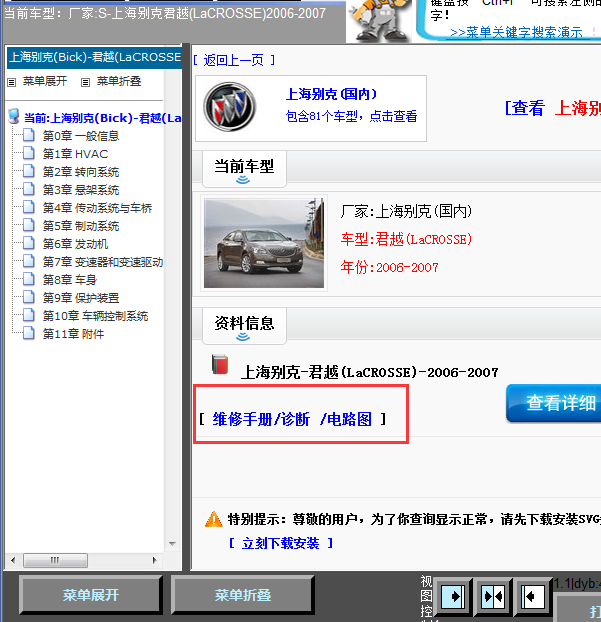Go back via 返回上一页 link

pos(234,60)
